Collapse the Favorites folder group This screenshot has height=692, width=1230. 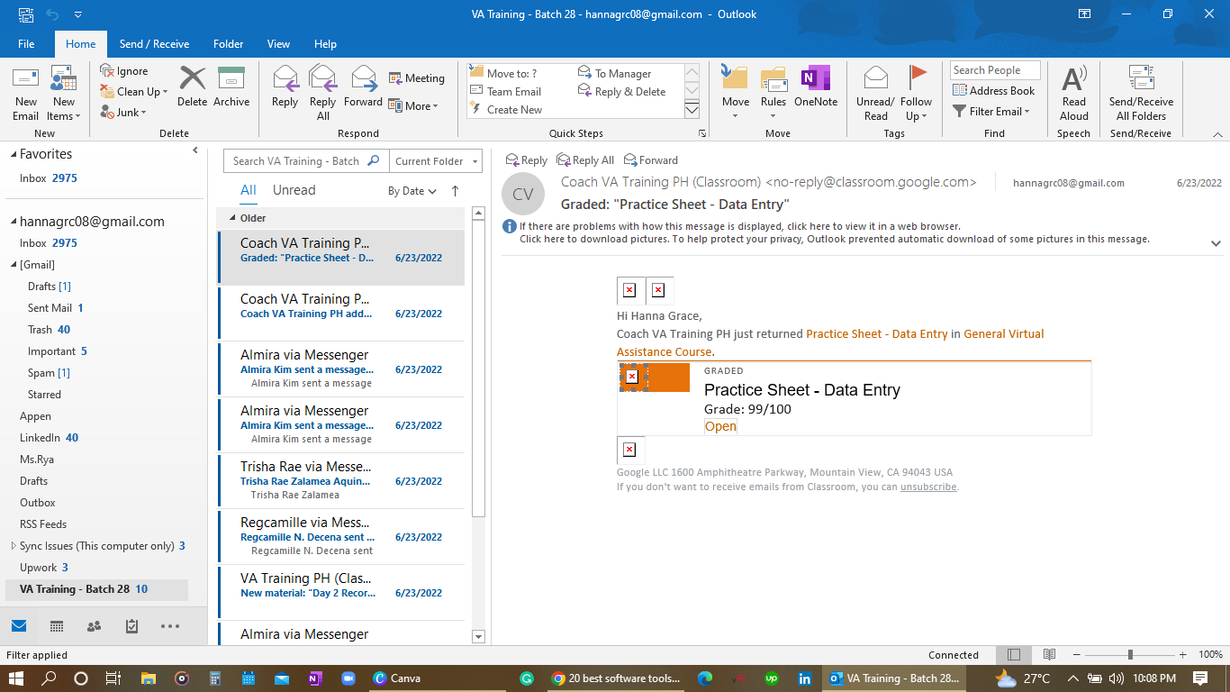click(14, 155)
